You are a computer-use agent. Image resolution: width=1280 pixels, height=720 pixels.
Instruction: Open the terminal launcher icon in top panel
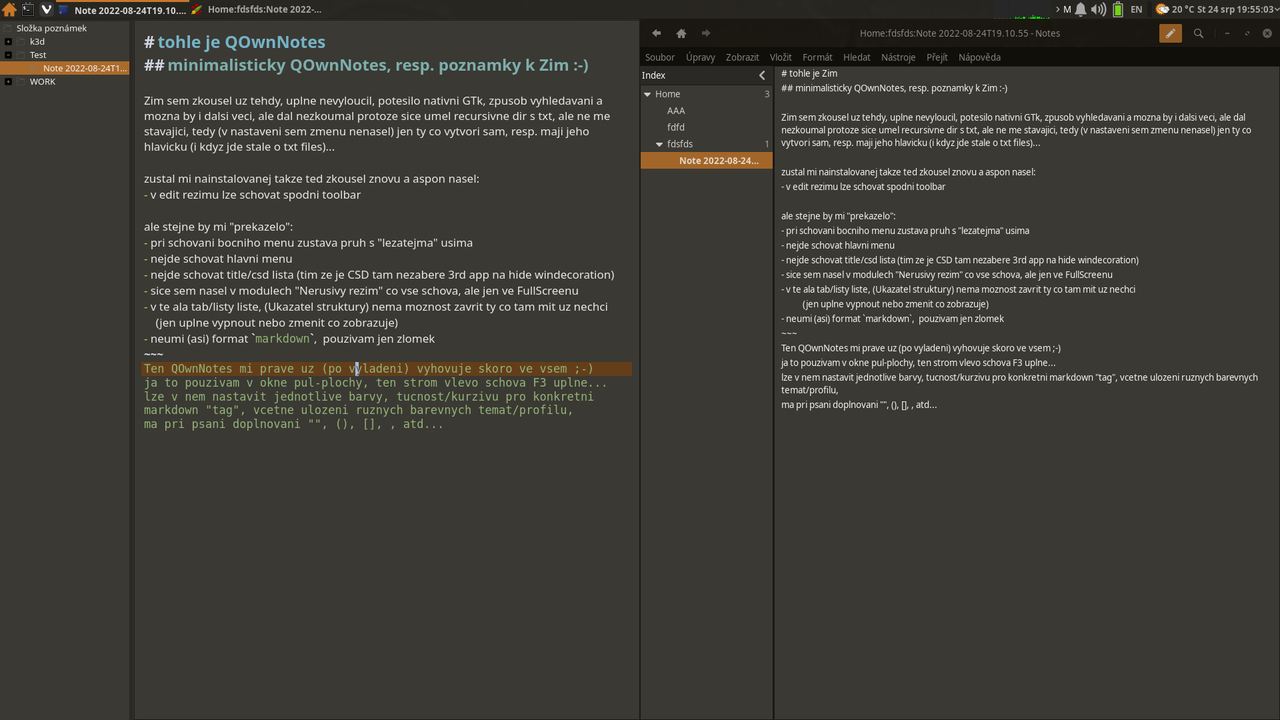tap(28, 10)
